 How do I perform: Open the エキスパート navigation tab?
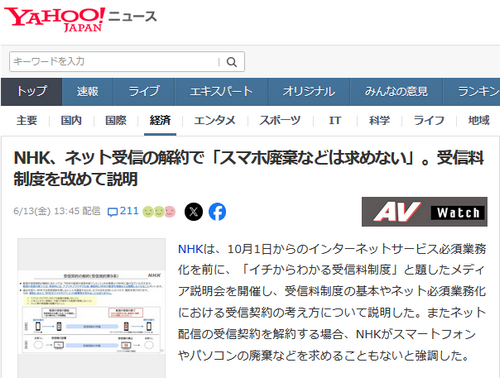[x=221, y=92]
